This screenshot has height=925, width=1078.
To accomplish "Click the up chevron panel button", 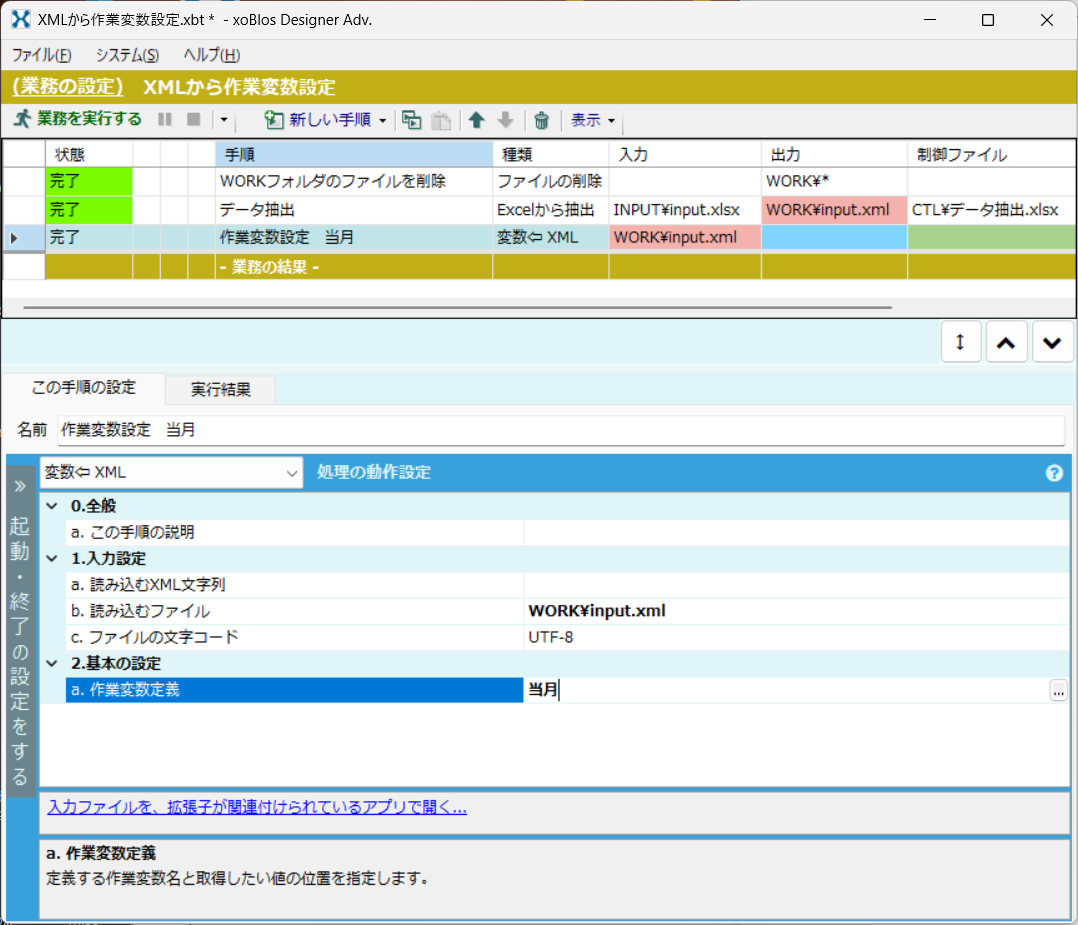I will [x=1006, y=342].
